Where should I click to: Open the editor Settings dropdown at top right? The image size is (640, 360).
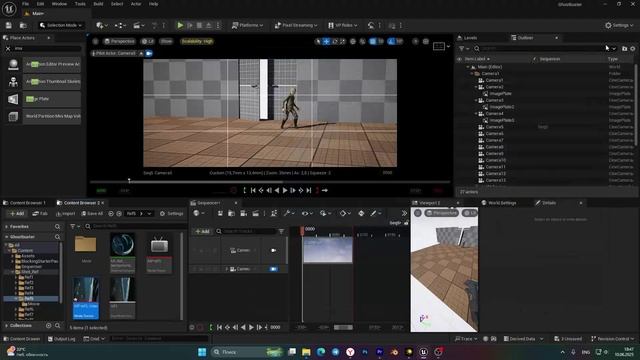[x=619, y=25]
